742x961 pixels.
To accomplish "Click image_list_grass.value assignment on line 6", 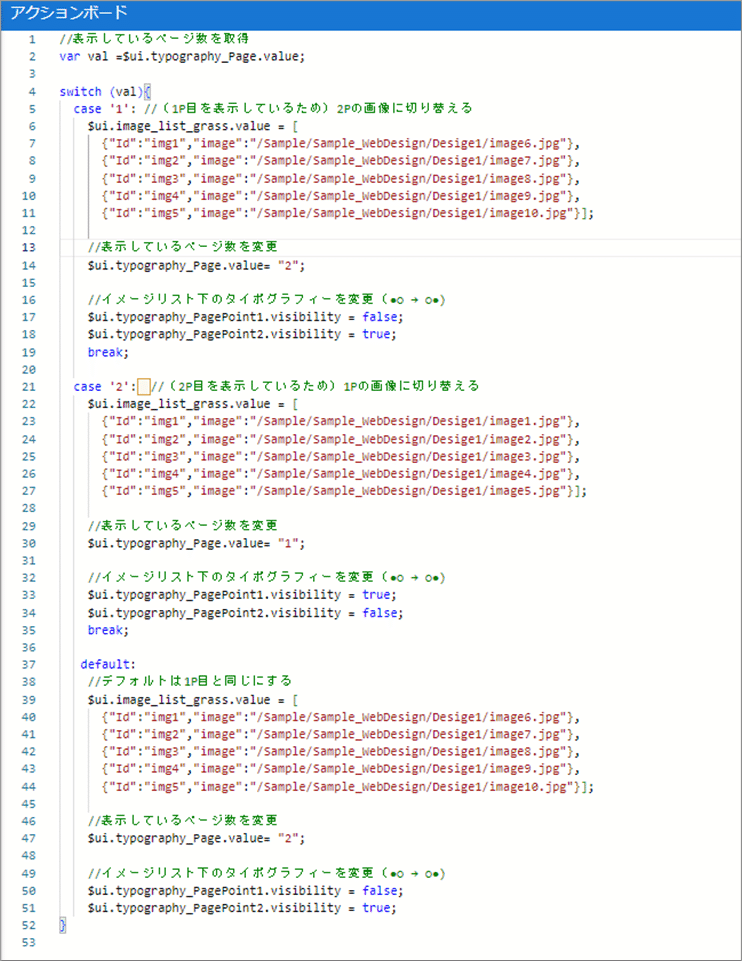I will click(x=192, y=126).
